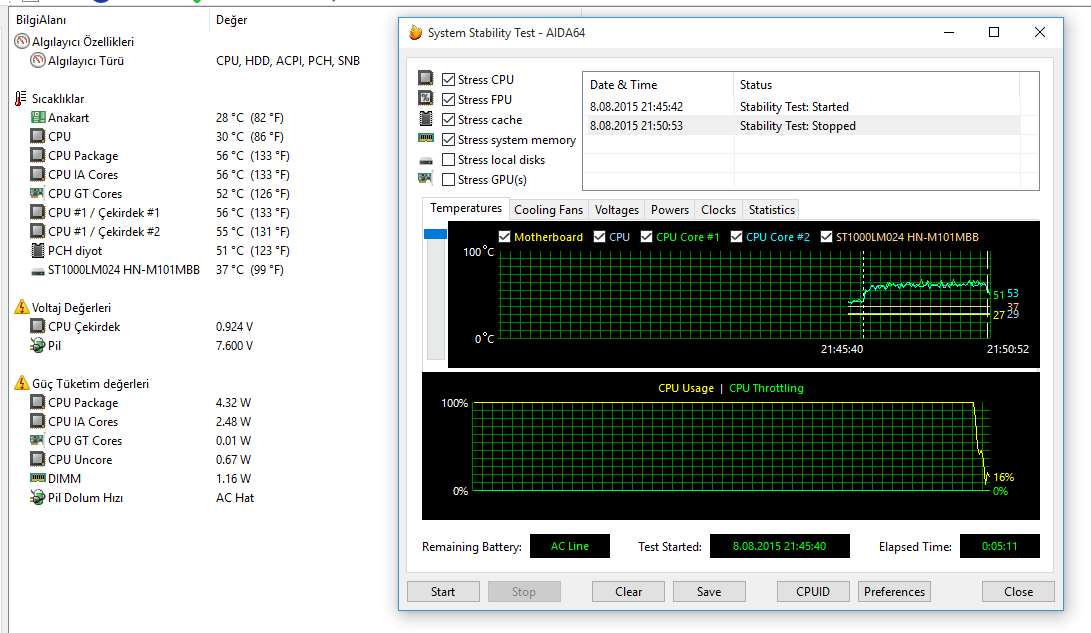The width and height of the screenshot is (1091, 633).
Task: Open the Preferences button
Action: point(894,591)
